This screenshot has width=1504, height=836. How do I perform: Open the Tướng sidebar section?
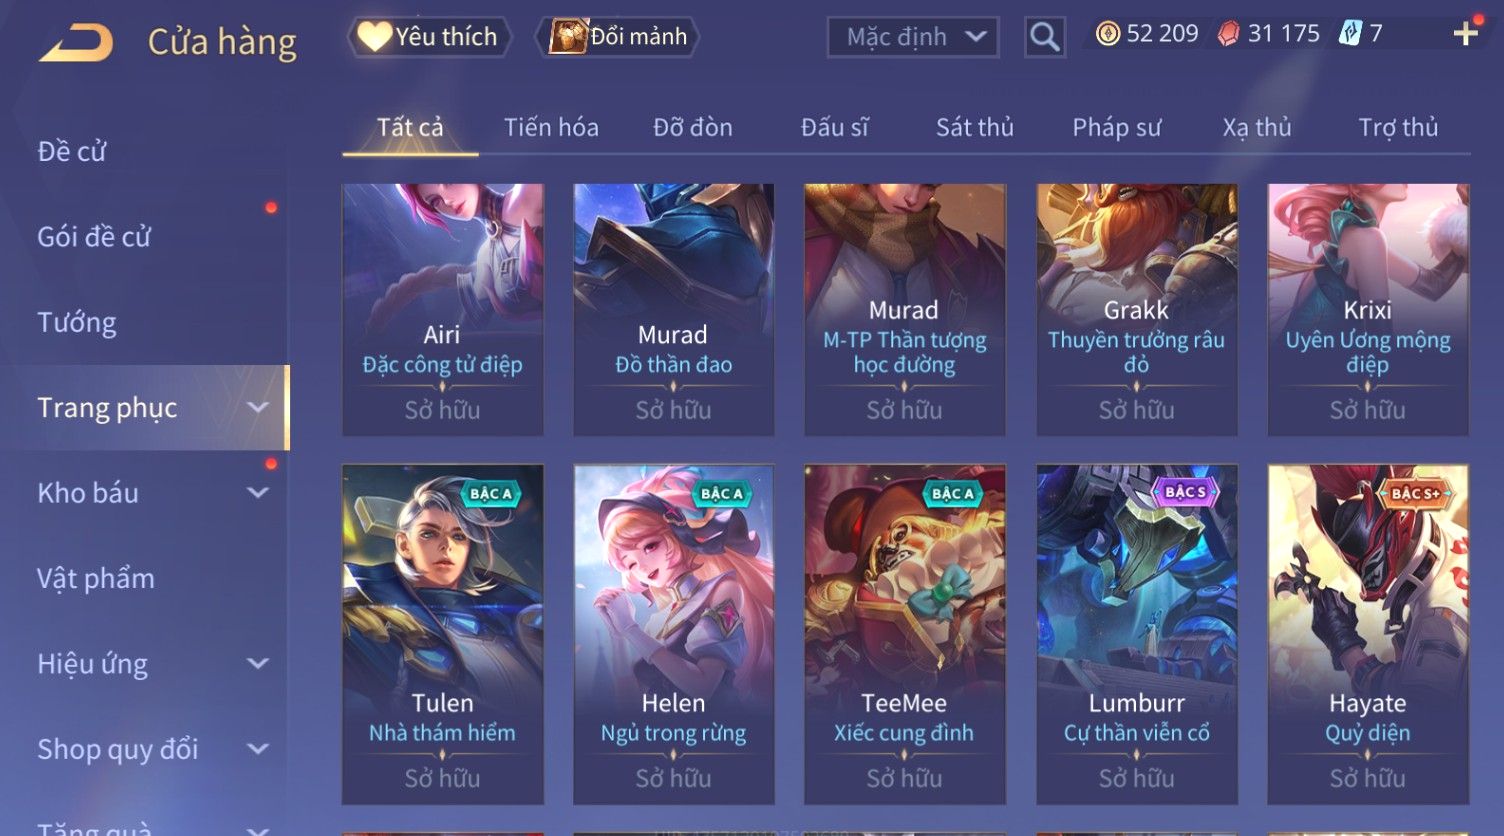(x=77, y=323)
